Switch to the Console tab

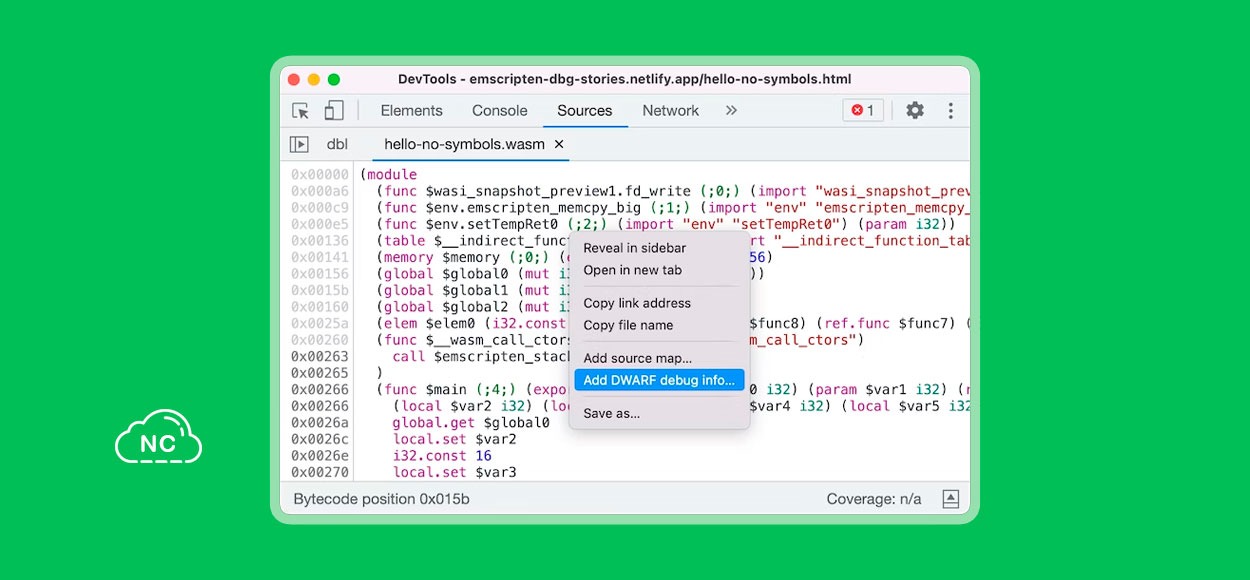point(500,111)
